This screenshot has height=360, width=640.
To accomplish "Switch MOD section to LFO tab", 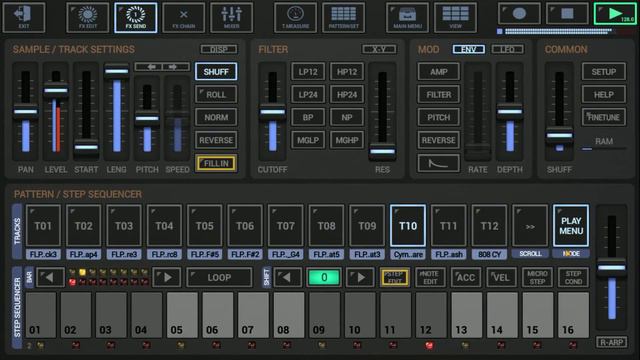I will click(507, 49).
